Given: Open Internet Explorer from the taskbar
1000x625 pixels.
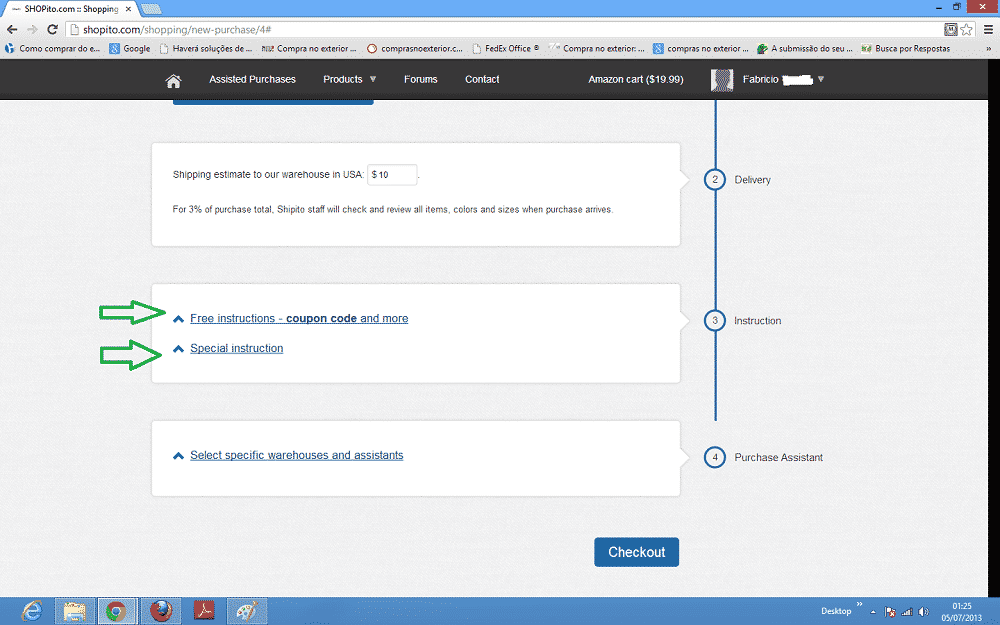Looking at the screenshot, I should [32, 610].
